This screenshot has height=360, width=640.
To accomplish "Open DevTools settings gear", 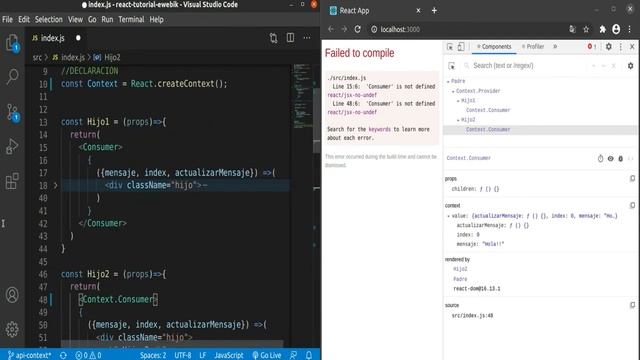I will click(609, 47).
